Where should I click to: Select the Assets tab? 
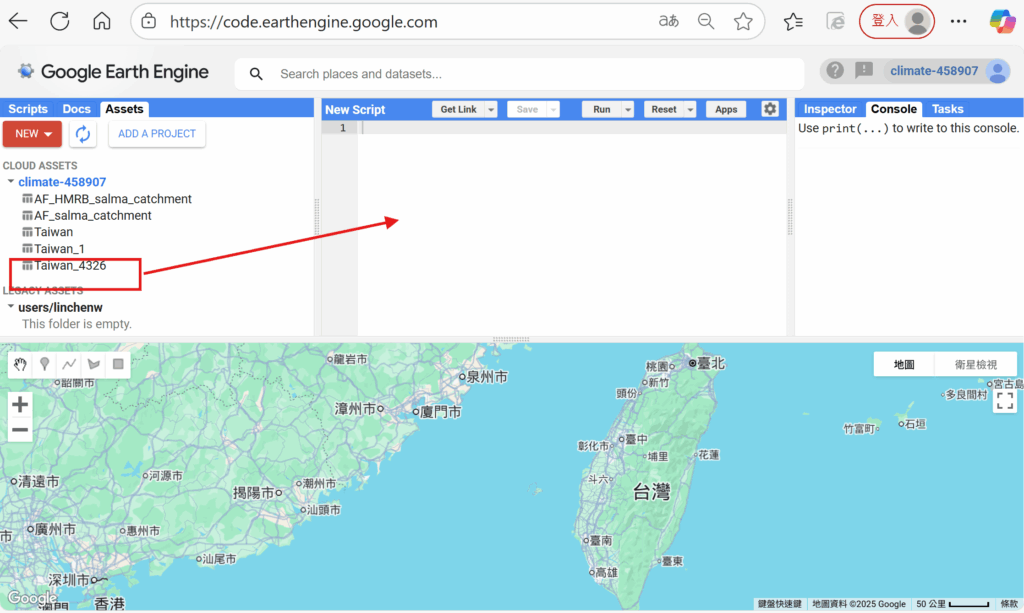click(124, 109)
